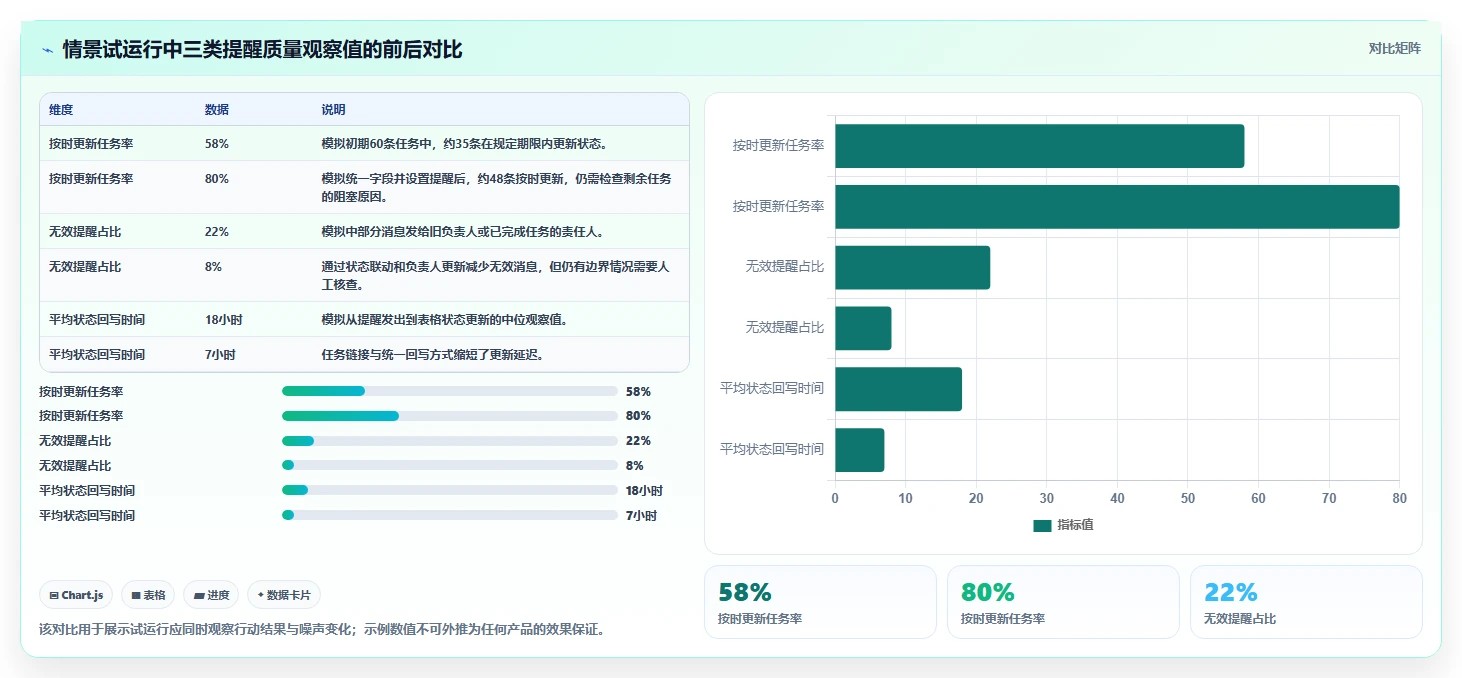1462x678 pixels.
Task: Click the 7小时 value beside the progress bar
Action: [641, 515]
